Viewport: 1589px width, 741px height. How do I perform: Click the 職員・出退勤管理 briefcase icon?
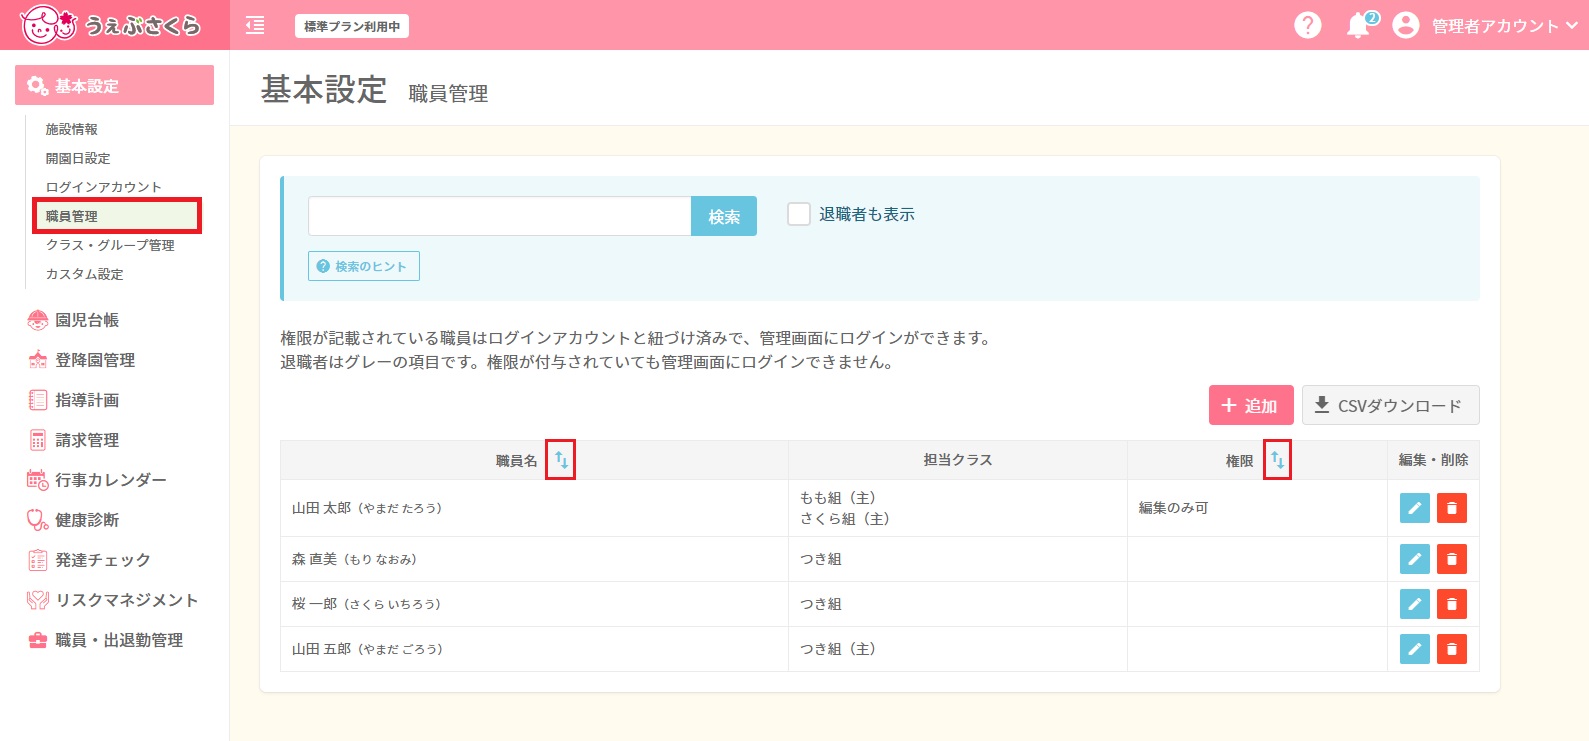coord(37,640)
